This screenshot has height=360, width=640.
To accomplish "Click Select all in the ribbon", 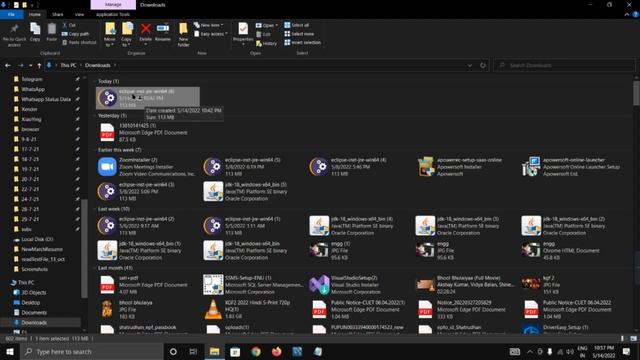I will pyautogui.click(x=297, y=25).
